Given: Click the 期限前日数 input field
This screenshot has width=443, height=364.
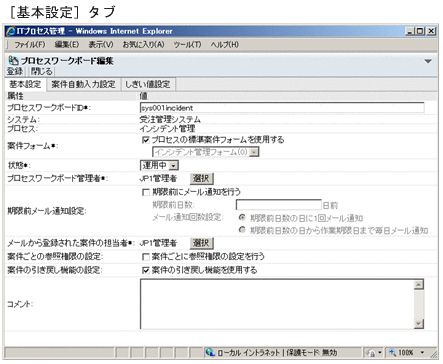Looking at the screenshot, I should [279, 205].
